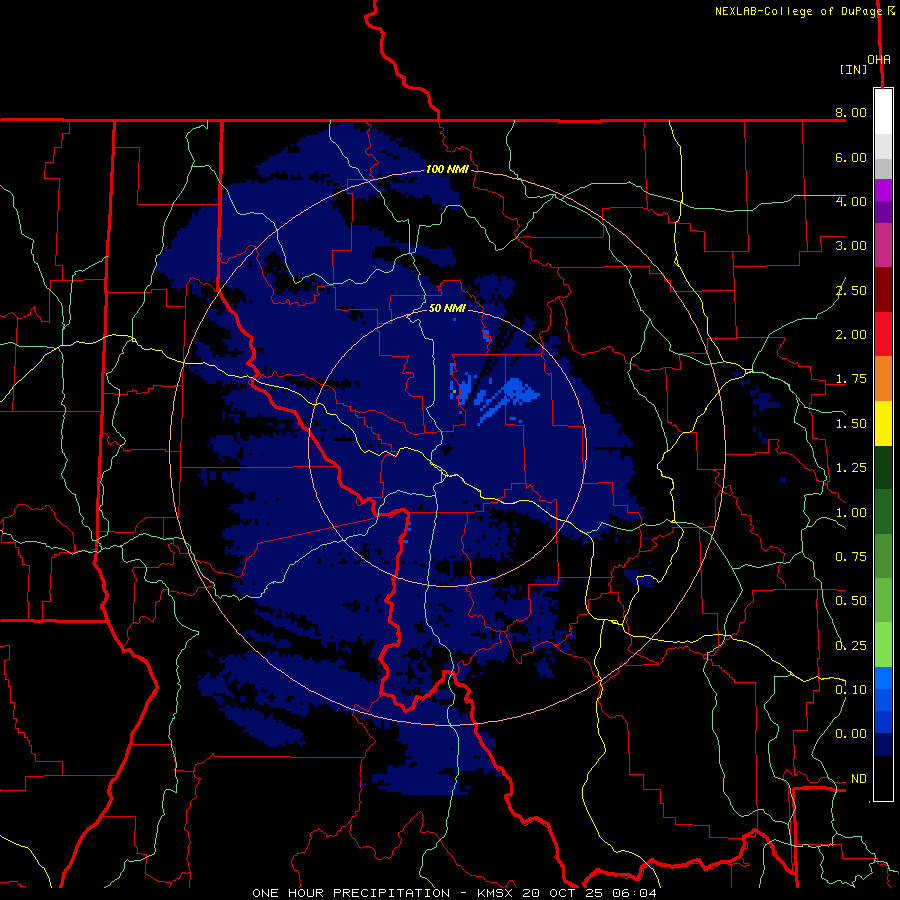The image size is (900, 900).
Task: Click the 1.00 legend value
Action: 851,513
